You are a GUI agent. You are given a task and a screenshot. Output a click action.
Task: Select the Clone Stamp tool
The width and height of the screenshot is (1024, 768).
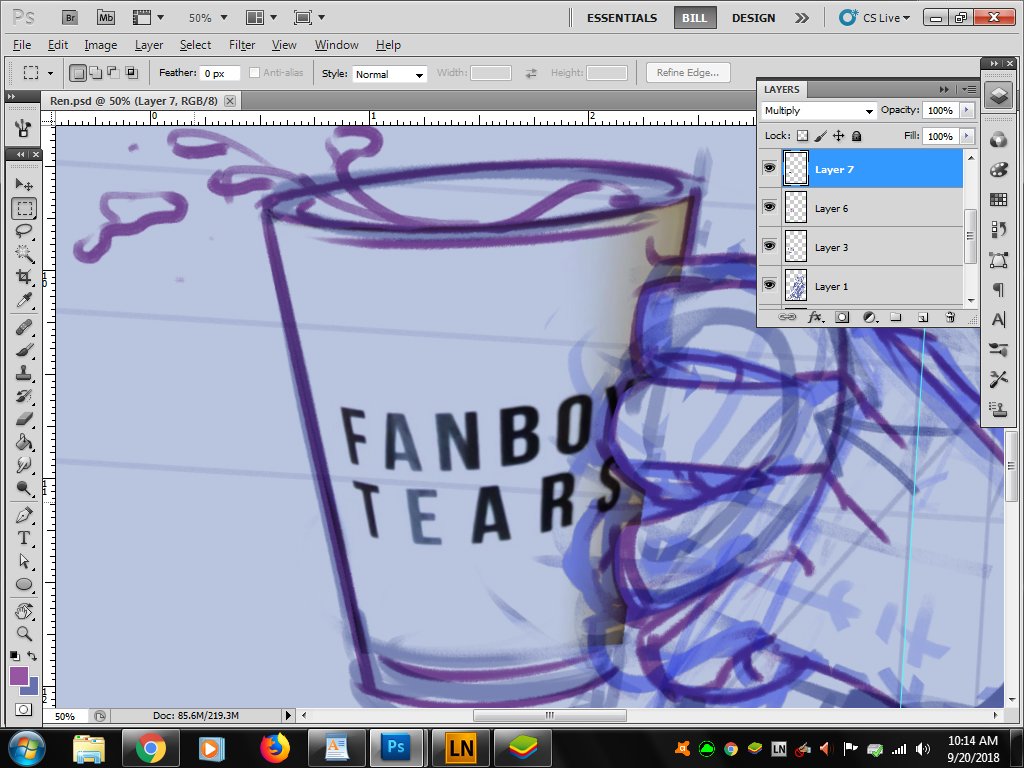click(x=24, y=373)
